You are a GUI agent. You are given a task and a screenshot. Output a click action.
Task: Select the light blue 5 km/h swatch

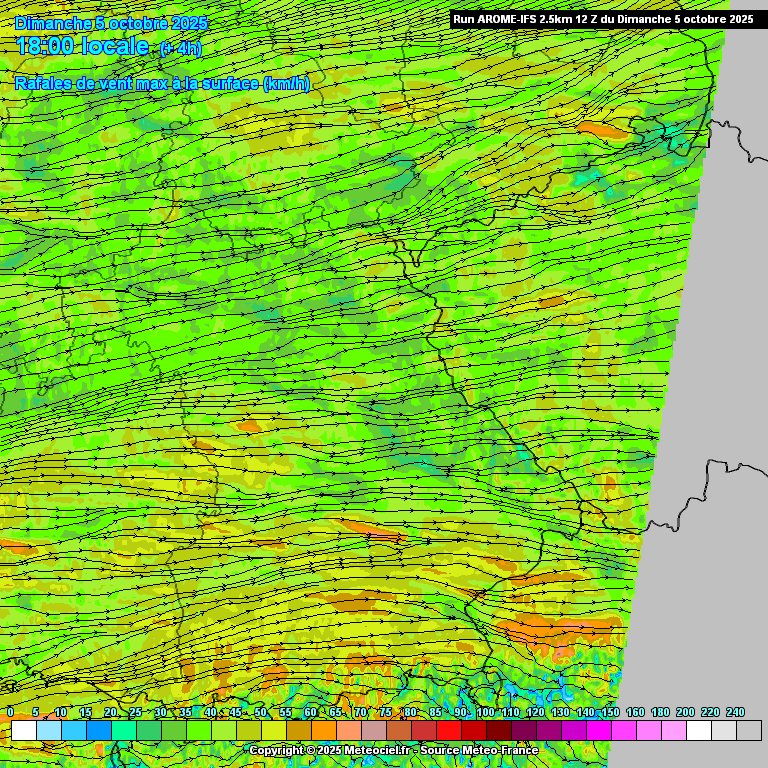48,731
